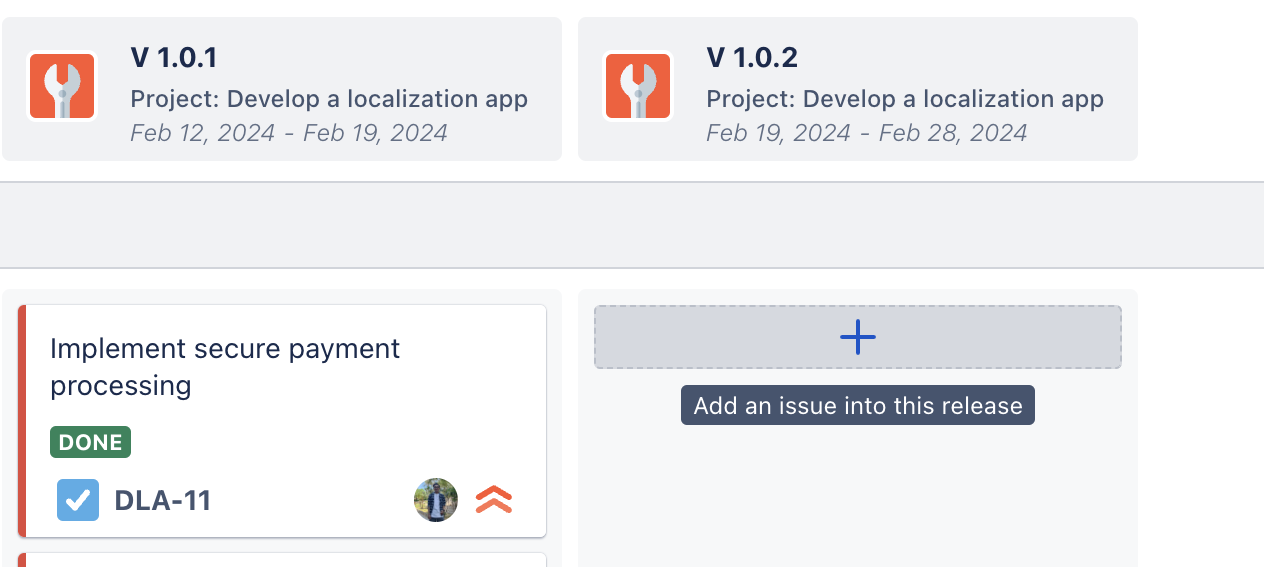This screenshot has height=567, width=1264.
Task: Click the red color stripe on DLA-11 card
Action: tap(21, 420)
